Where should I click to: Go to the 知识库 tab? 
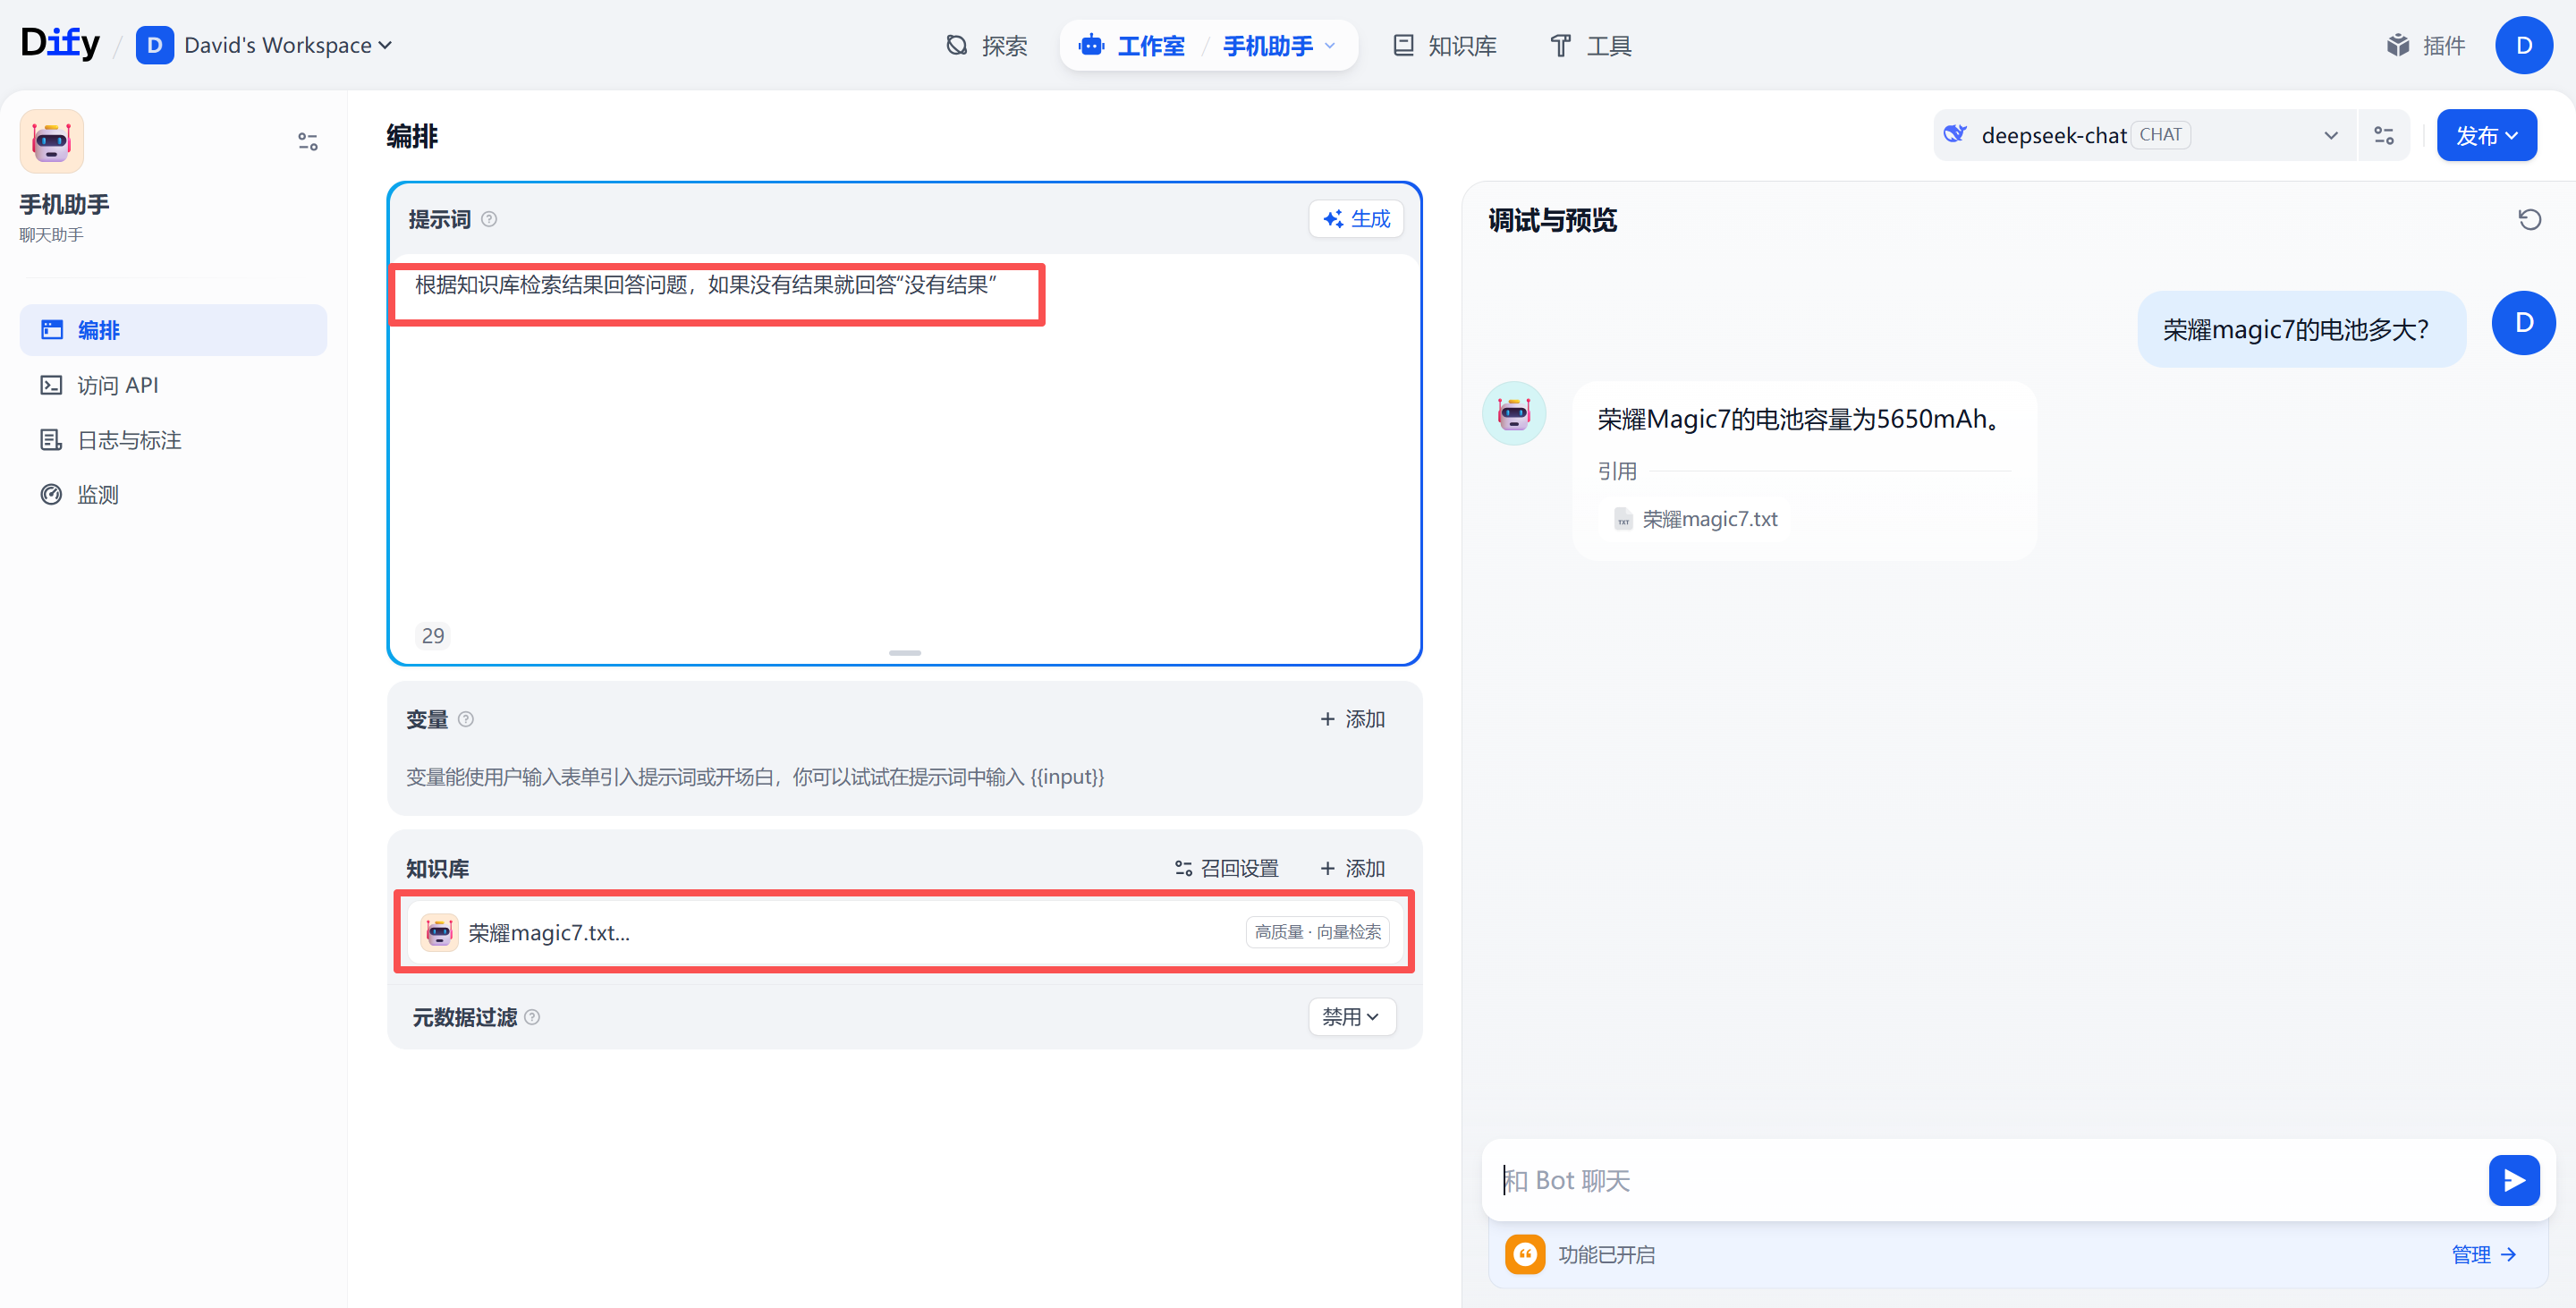[x=1445, y=45]
